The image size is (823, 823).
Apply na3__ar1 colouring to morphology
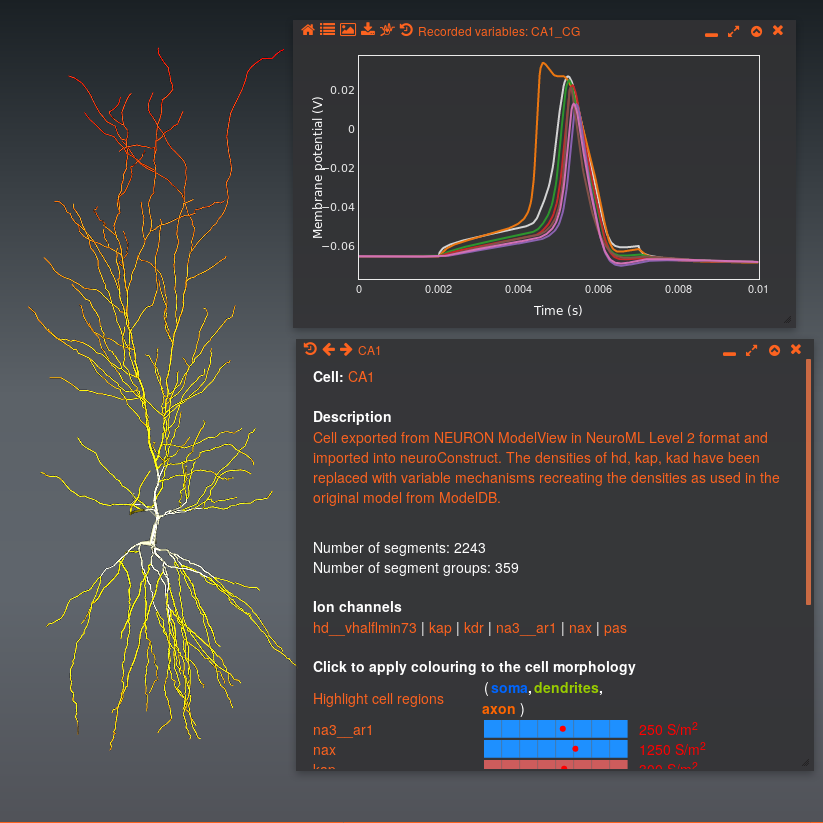pos(342,730)
